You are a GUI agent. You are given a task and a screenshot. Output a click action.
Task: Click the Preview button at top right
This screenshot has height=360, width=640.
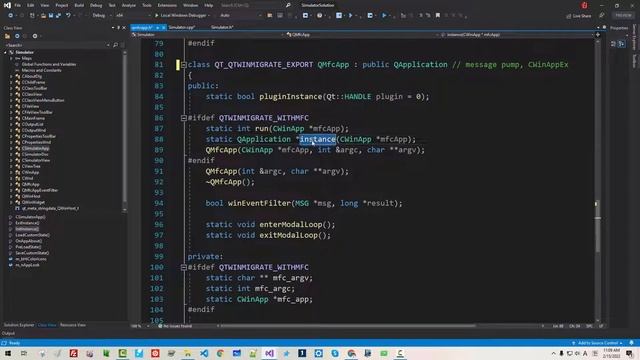pos(623,16)
